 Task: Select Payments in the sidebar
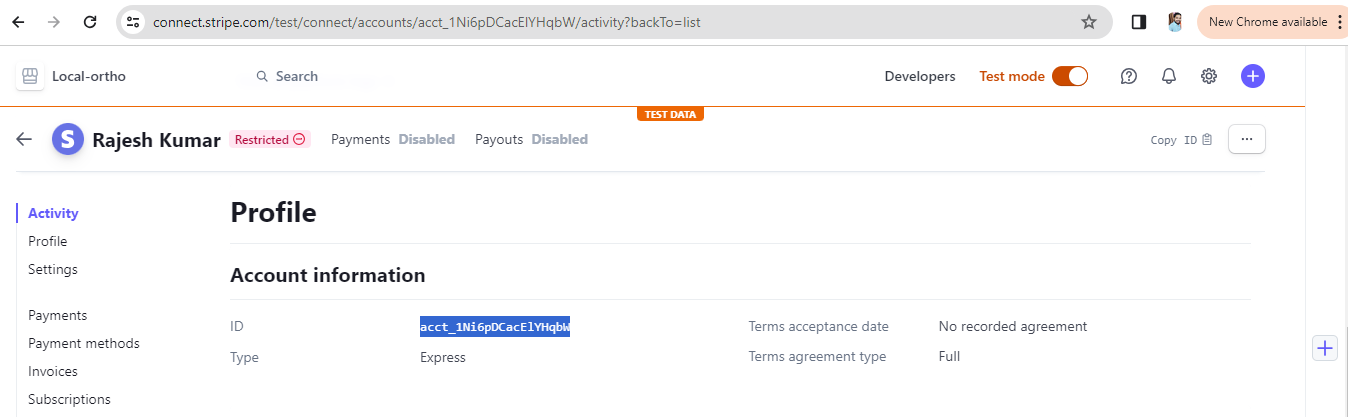58,315
